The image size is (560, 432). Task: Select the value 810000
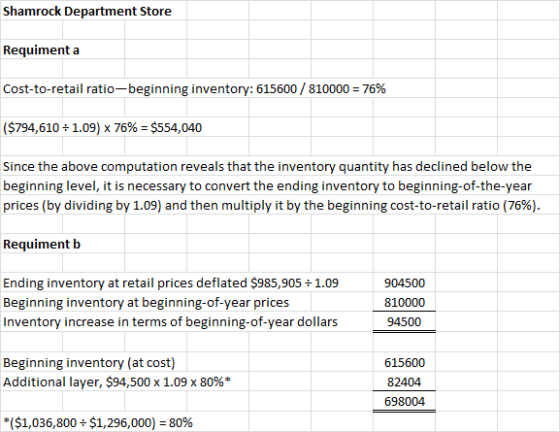404,302
